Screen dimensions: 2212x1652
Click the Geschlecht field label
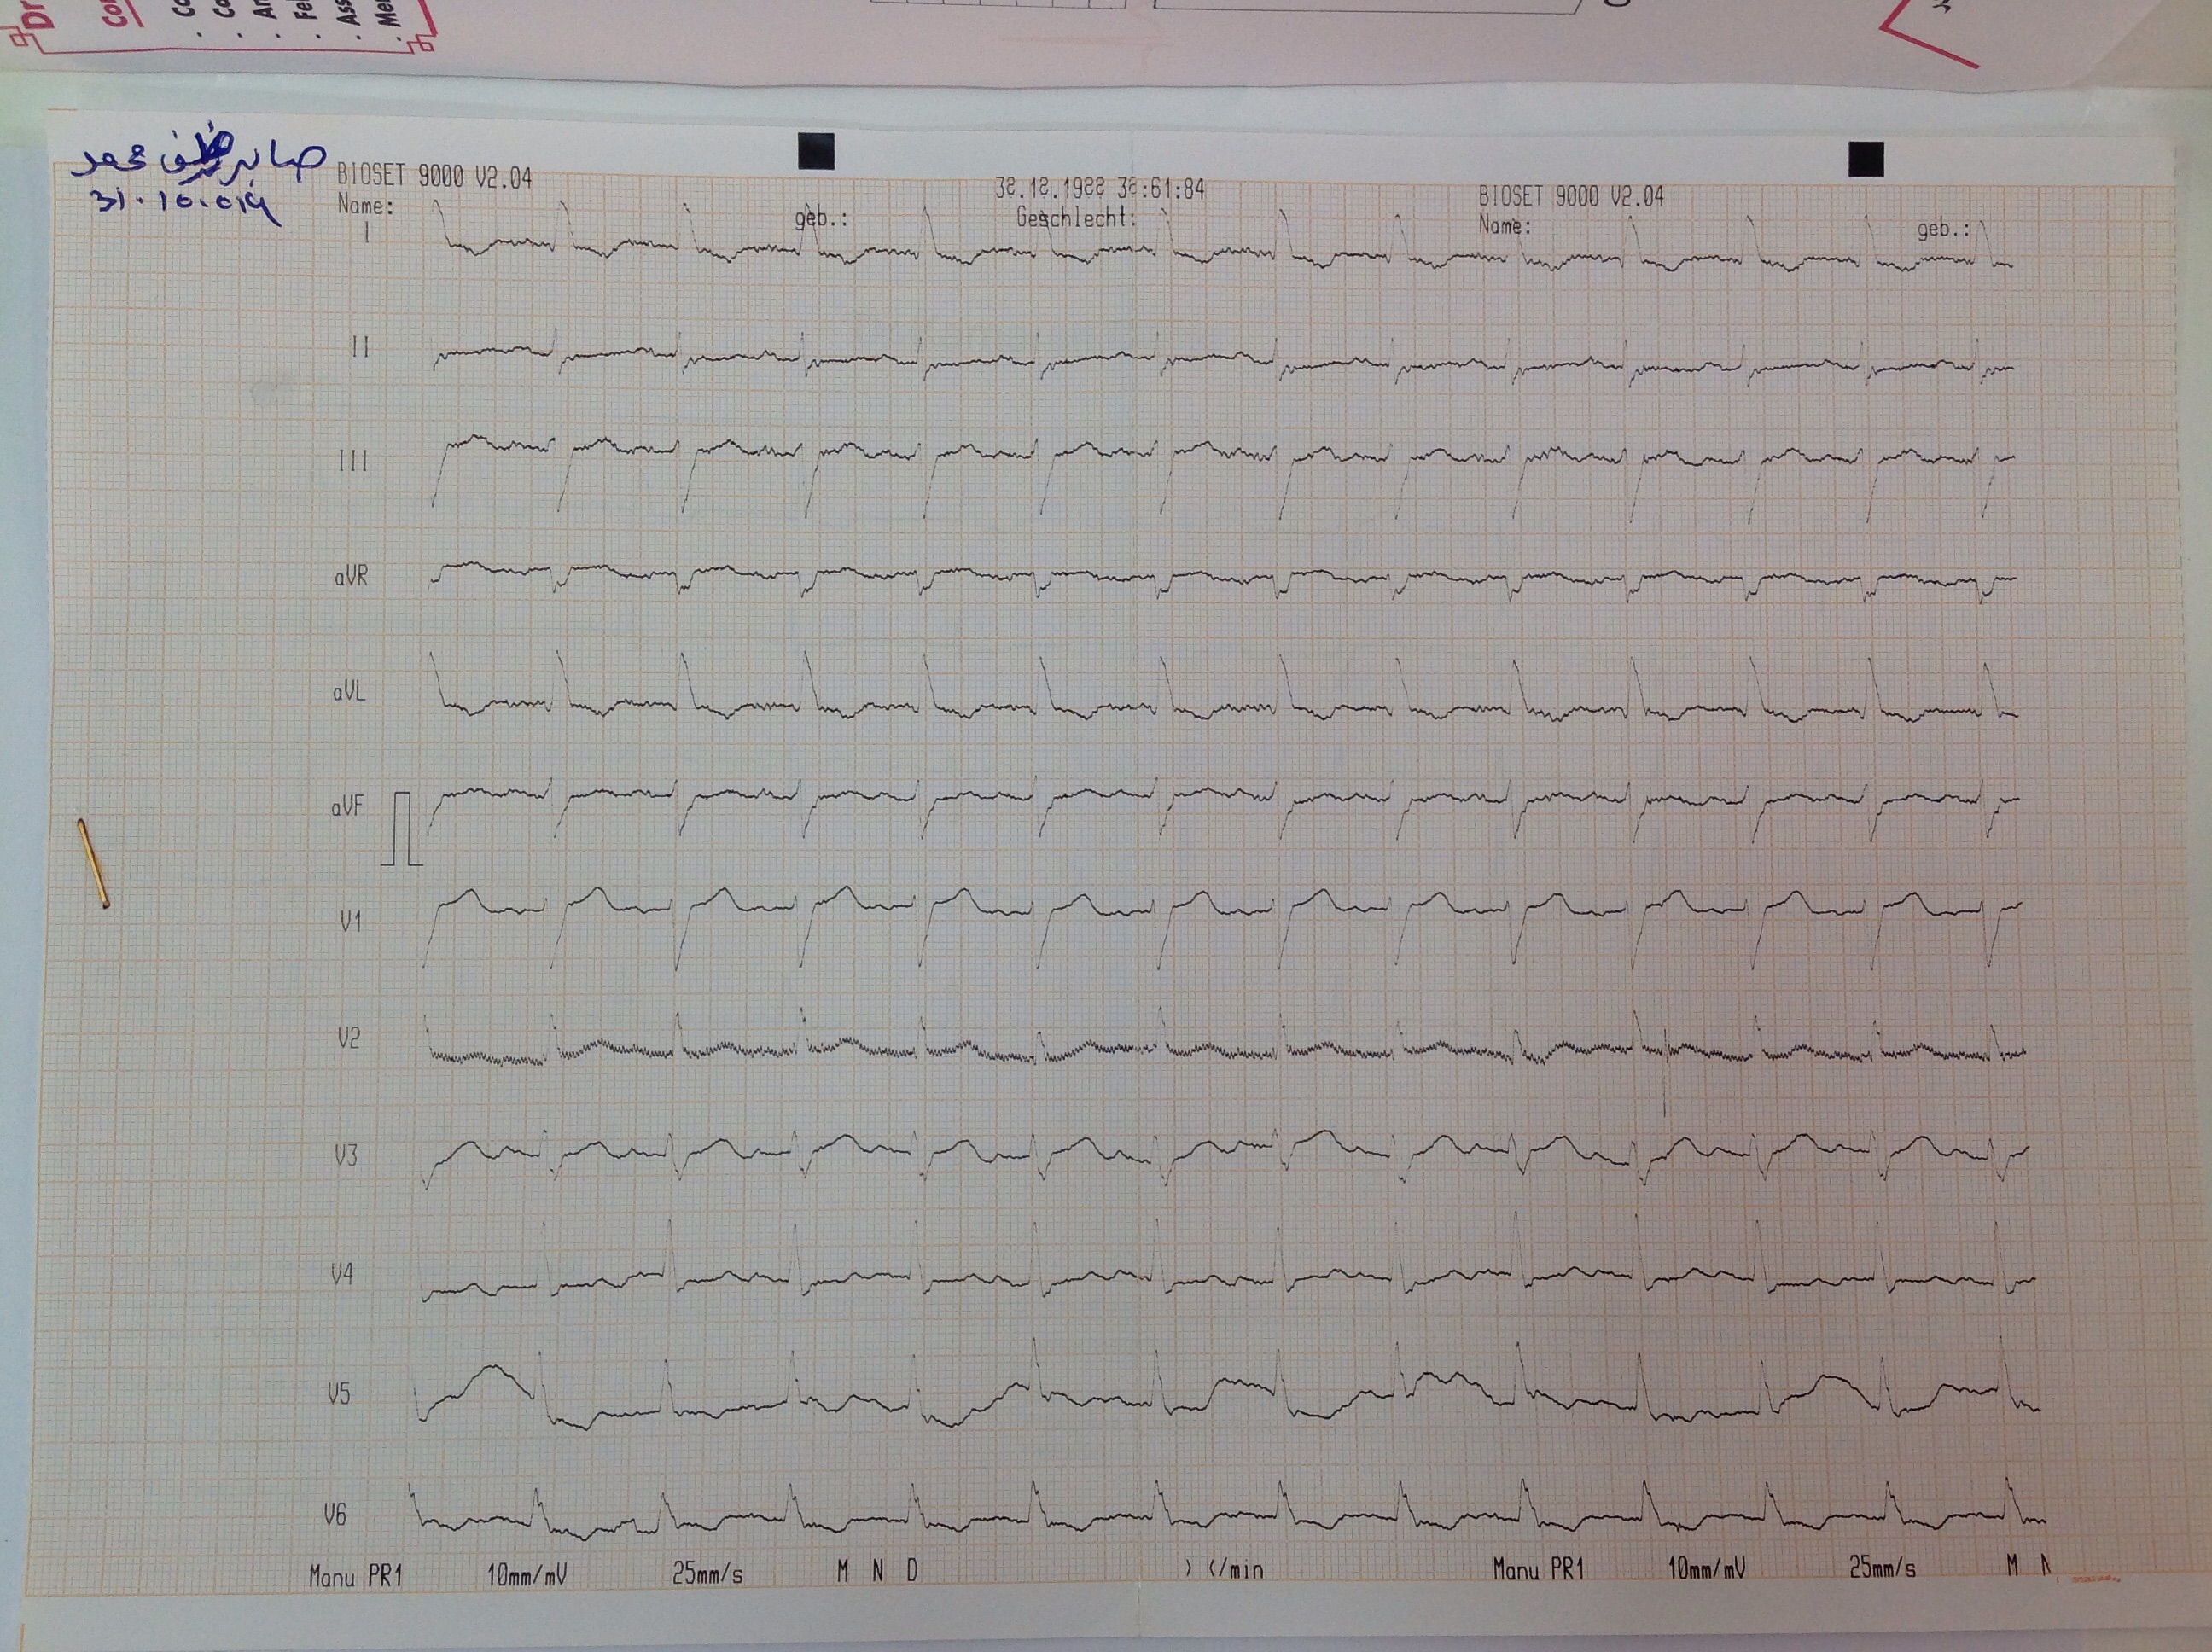tap(1076, 217)
